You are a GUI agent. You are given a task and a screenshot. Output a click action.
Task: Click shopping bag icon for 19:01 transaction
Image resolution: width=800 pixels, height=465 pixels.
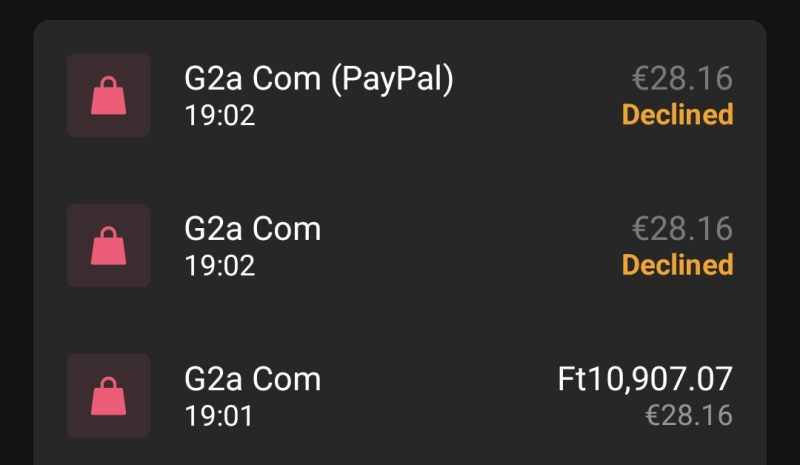pos(108,395)
